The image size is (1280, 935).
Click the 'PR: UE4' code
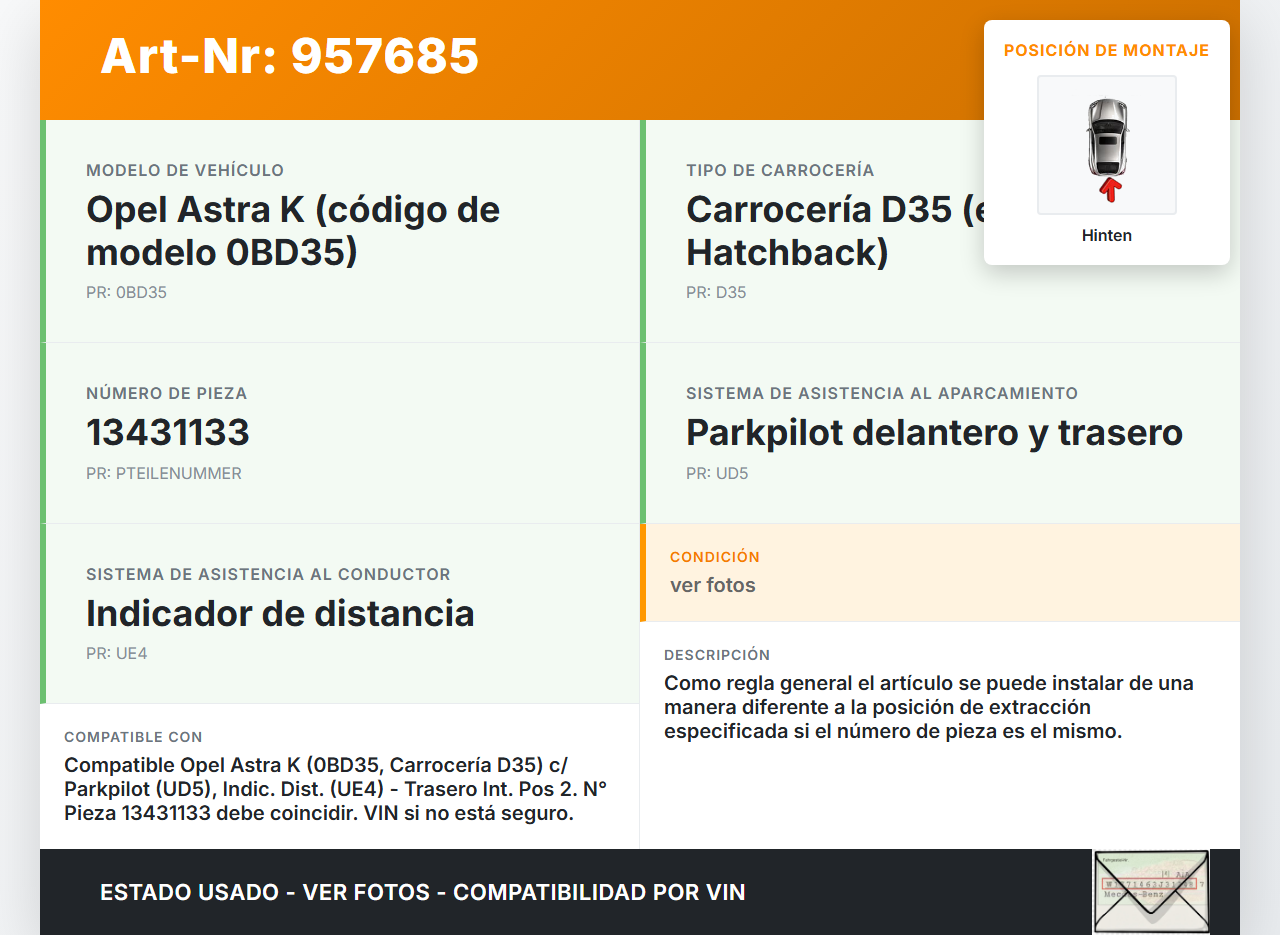(117, 654)
